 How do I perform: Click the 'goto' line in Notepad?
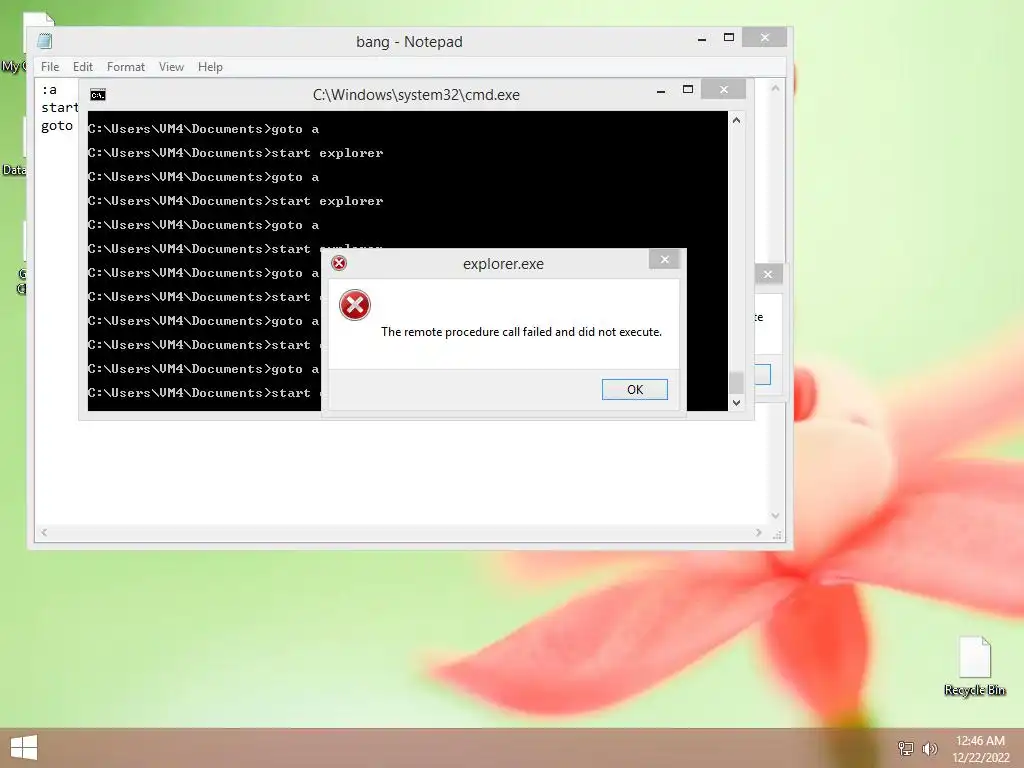click(57, 125)
